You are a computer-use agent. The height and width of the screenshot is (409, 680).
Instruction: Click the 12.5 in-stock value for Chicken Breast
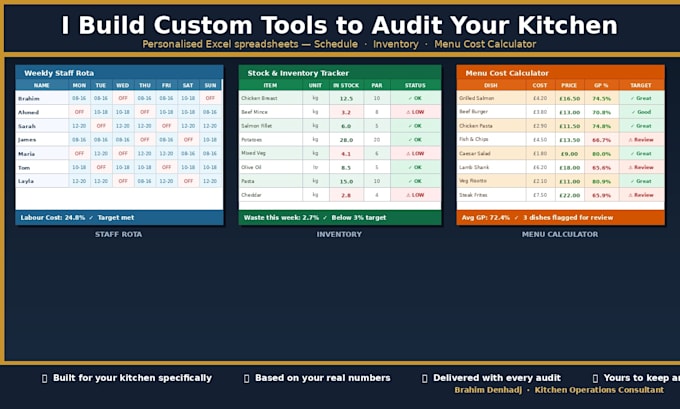tap(346, 98)
